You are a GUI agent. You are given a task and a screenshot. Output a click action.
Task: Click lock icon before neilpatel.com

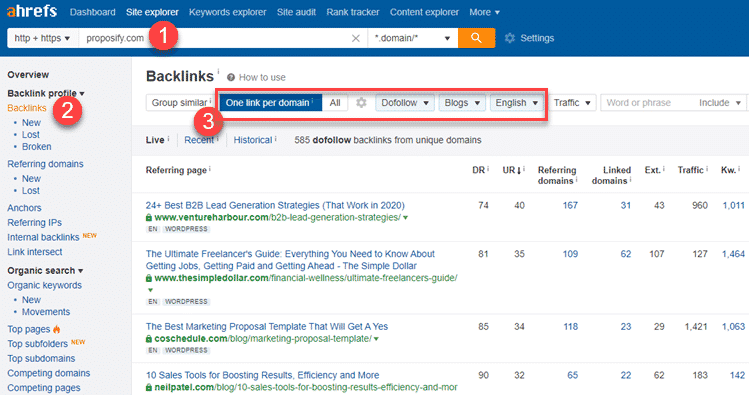[x=149, y=387]
